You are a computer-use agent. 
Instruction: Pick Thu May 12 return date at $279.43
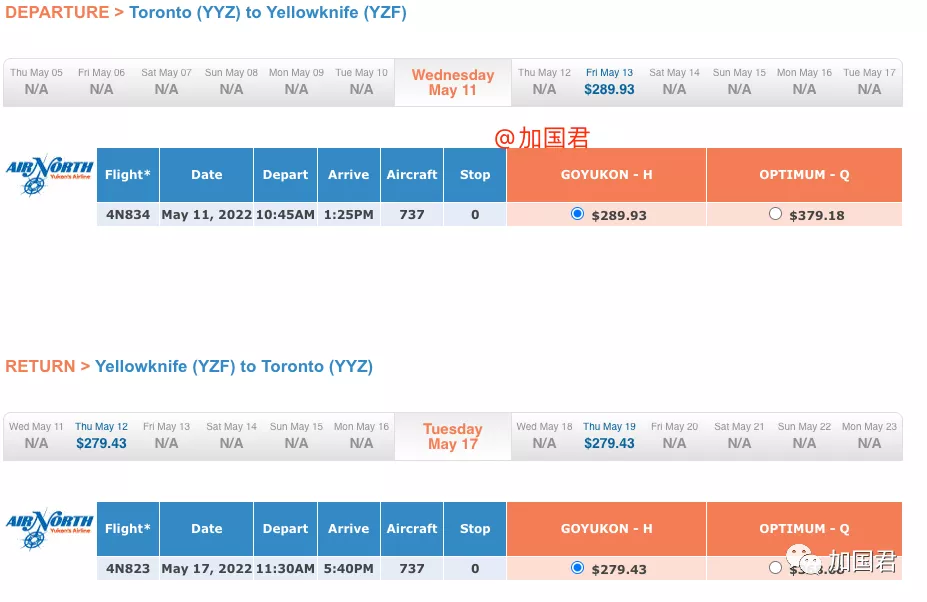coord(101,436)
